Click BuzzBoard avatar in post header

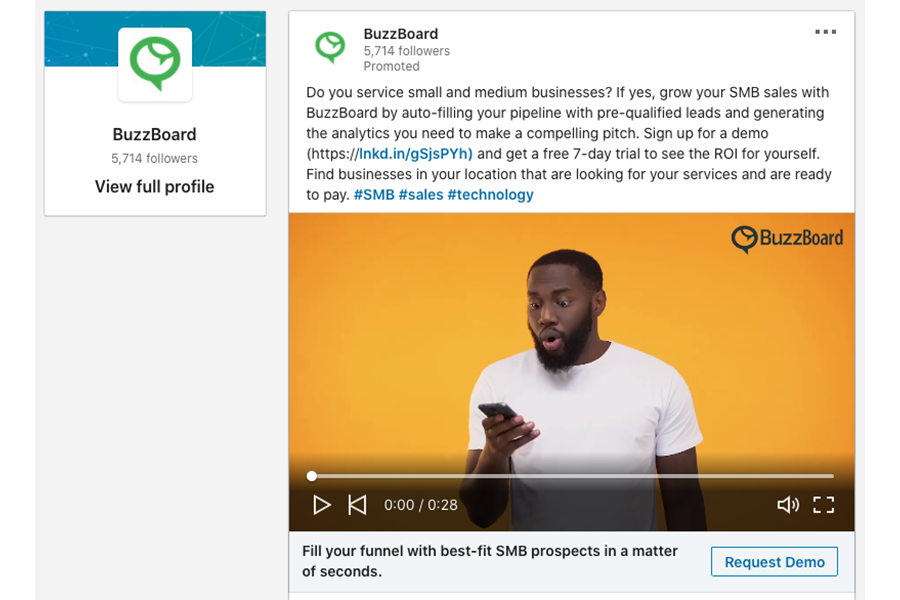(330, 47)
